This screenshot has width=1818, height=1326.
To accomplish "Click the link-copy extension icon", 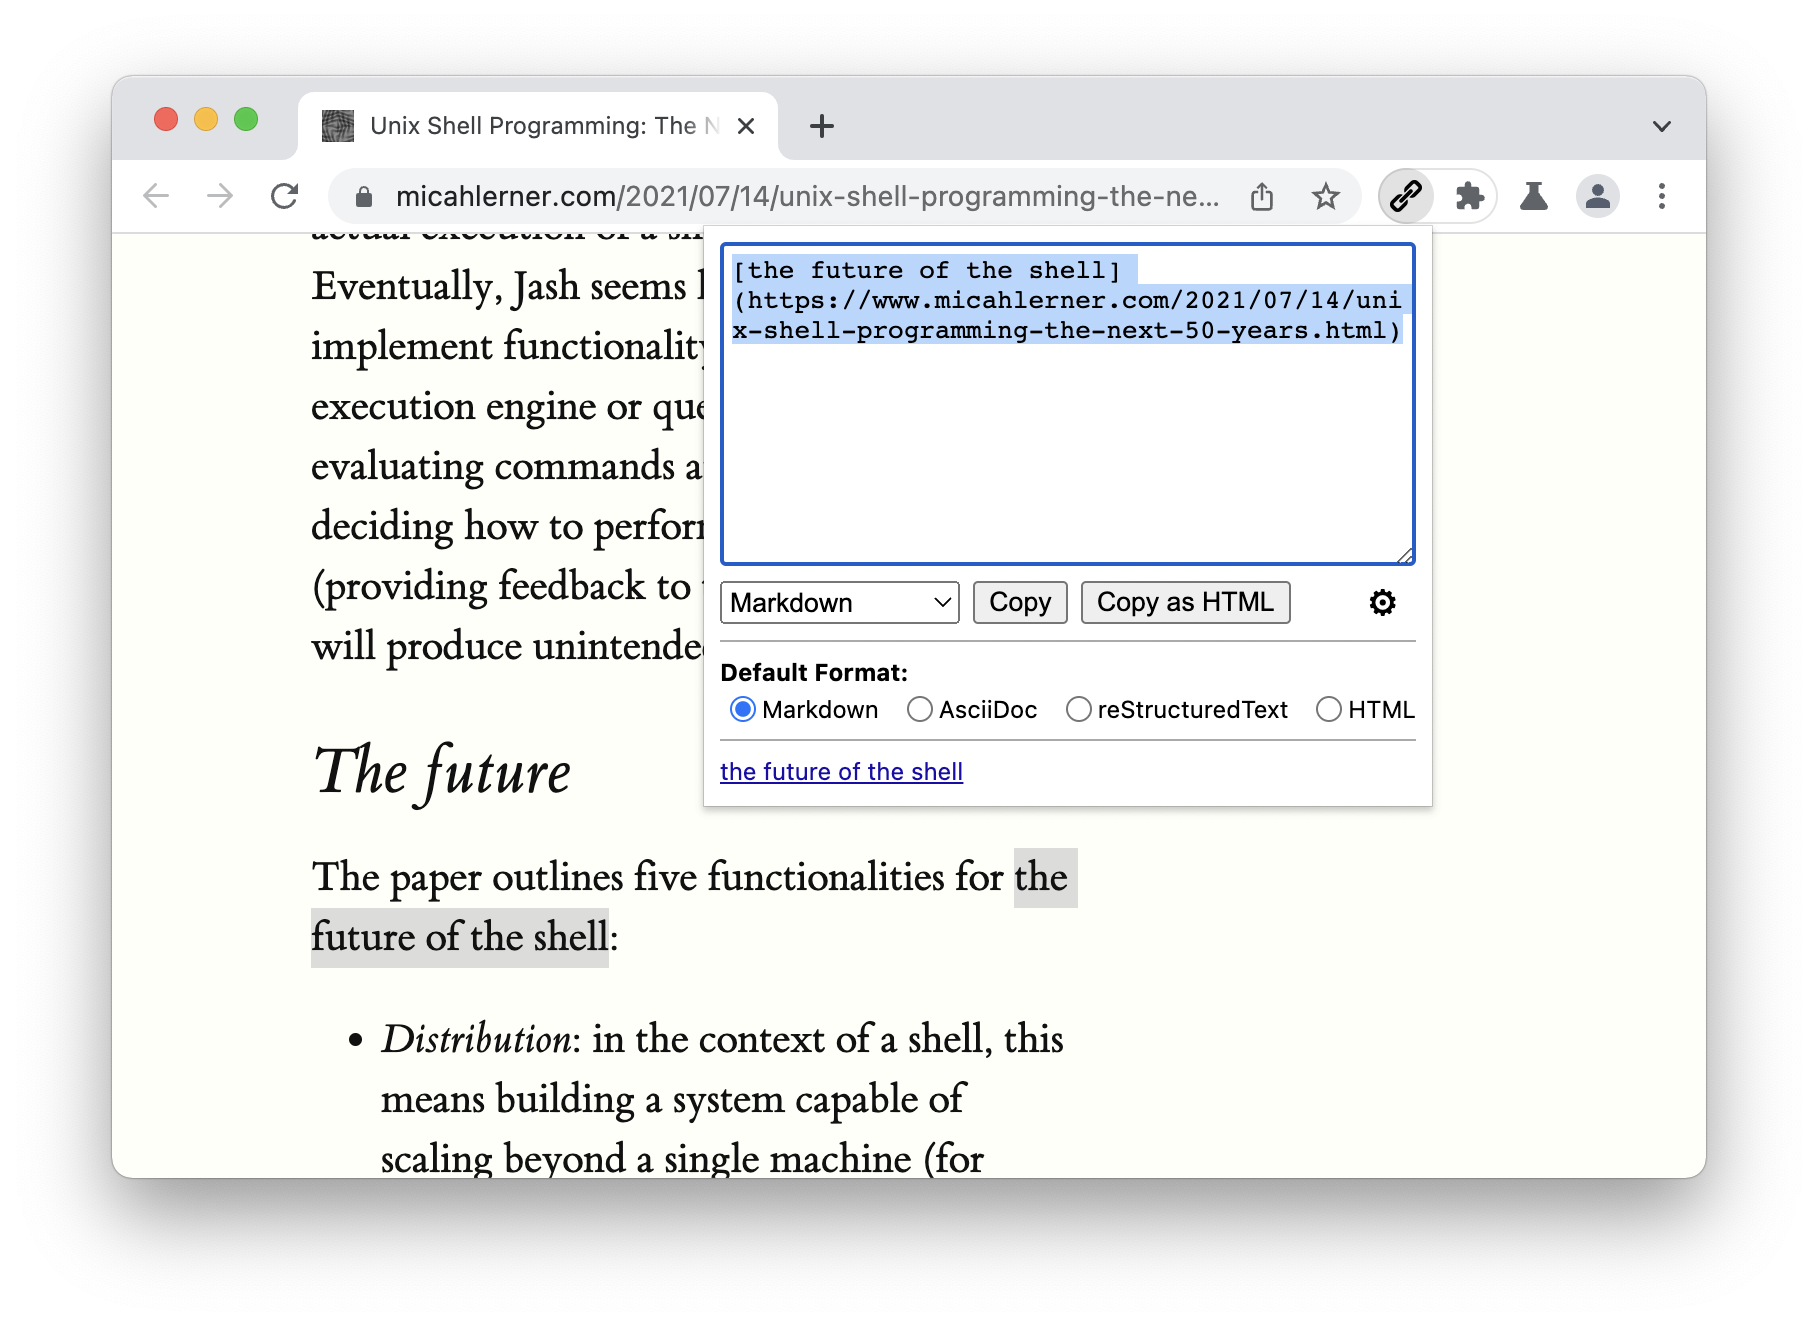I will (1405, 196).
